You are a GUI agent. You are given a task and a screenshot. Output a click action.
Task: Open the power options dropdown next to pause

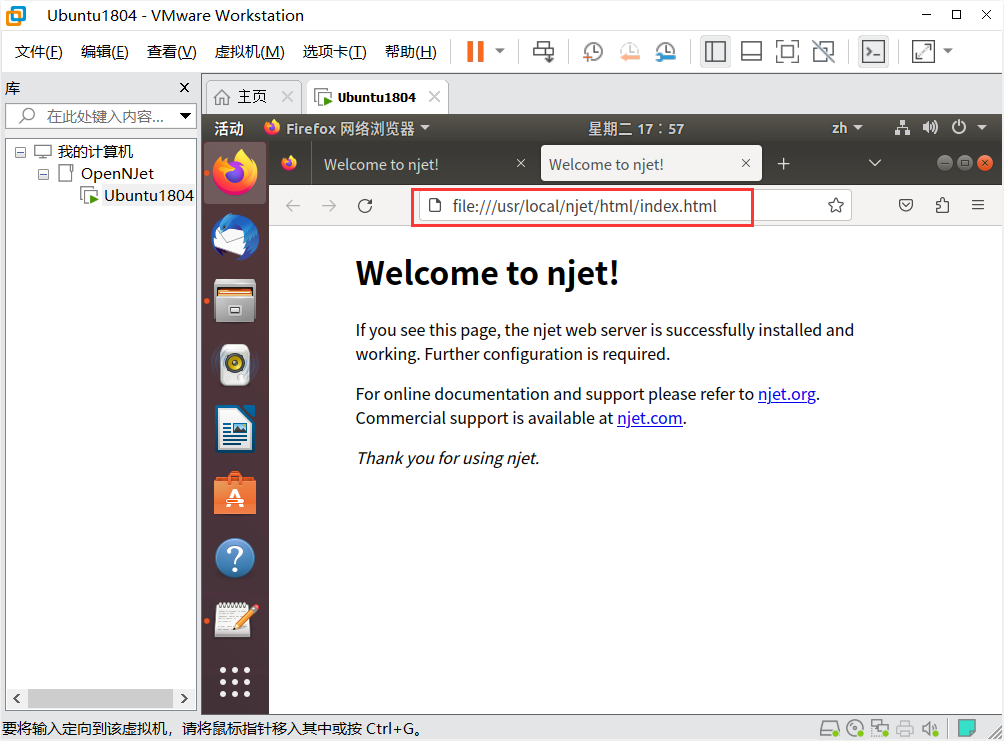[500, 51]
